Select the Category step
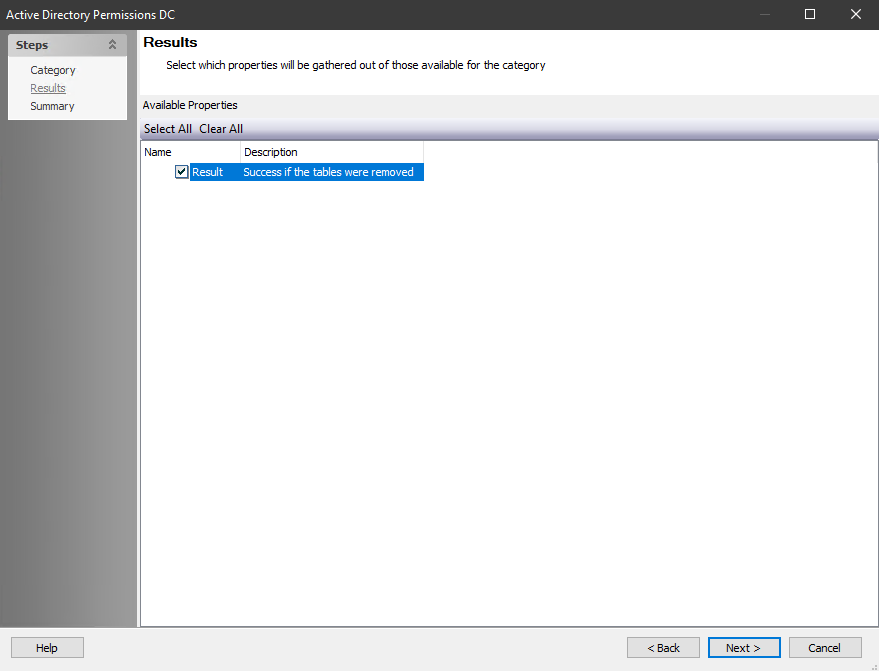The height and width of the screenshot is (671, 879). pyautogui.click(x=52, y=69)
